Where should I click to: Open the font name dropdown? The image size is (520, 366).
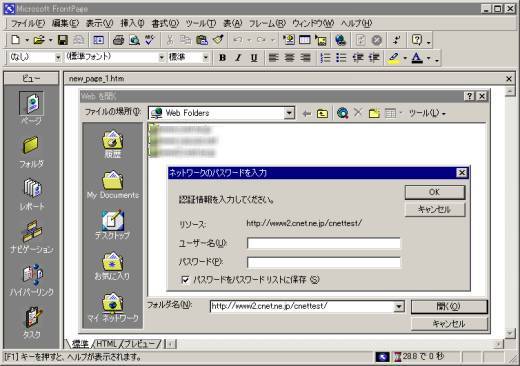(162, 57)
